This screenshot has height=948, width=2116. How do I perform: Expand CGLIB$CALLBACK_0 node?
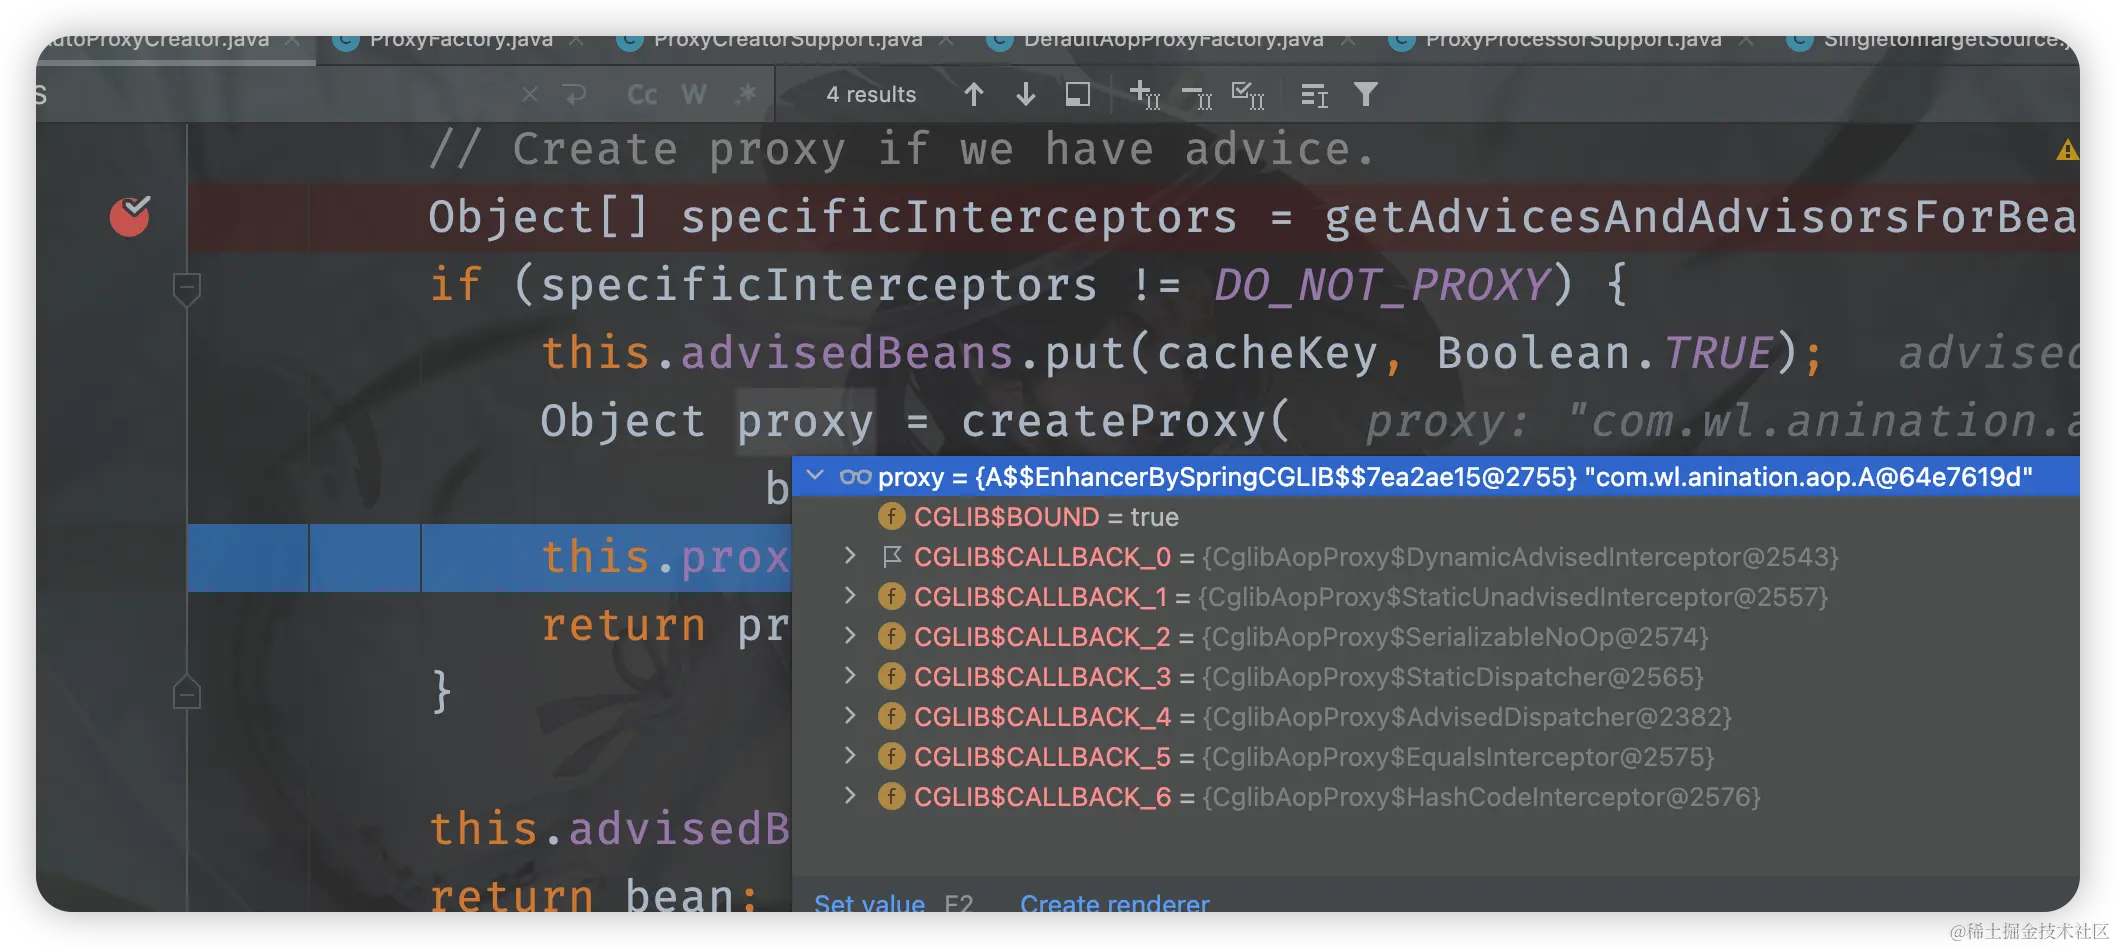[850, 556]
